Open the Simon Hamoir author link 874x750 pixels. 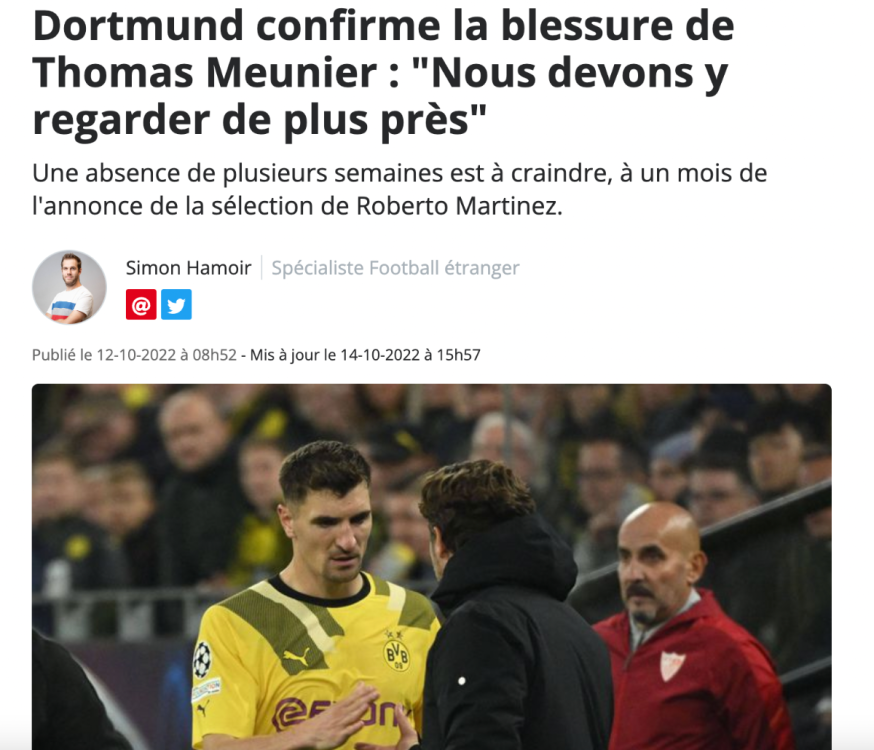188,268
